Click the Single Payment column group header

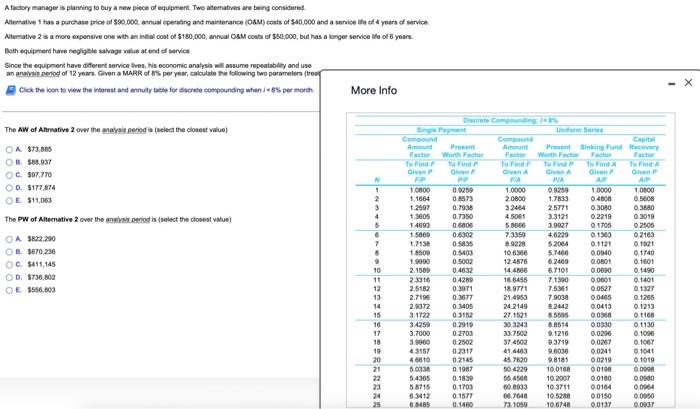pos(441,130)
